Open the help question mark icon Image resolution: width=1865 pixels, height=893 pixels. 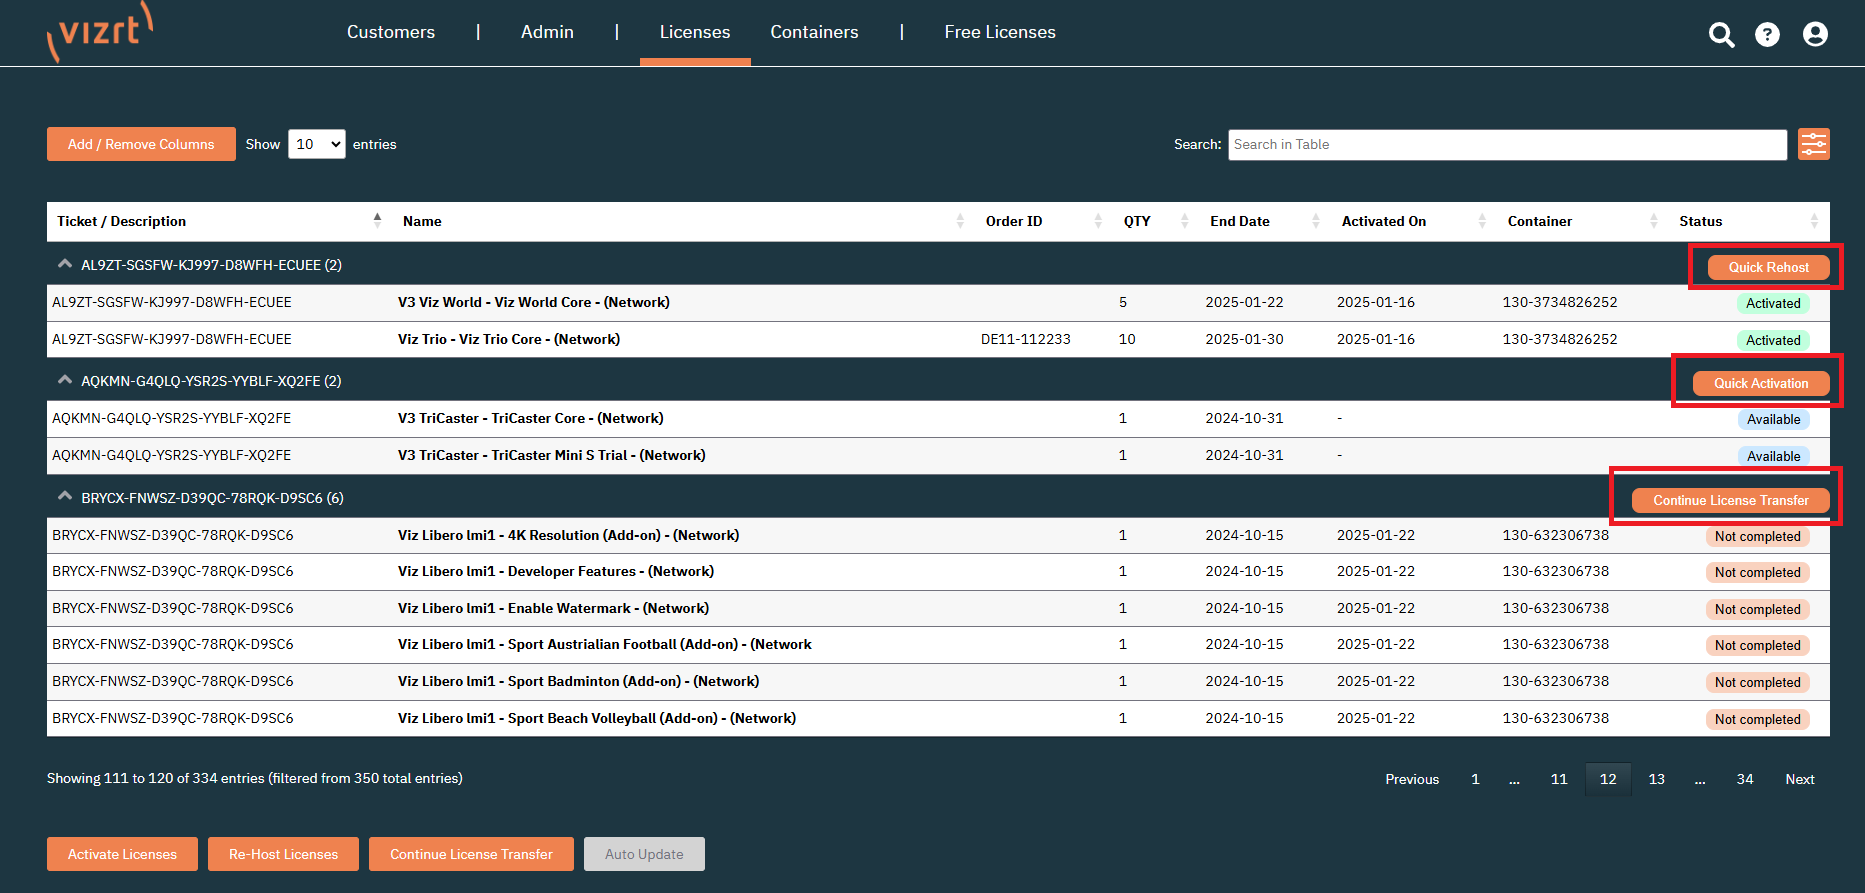[1767, 35]
